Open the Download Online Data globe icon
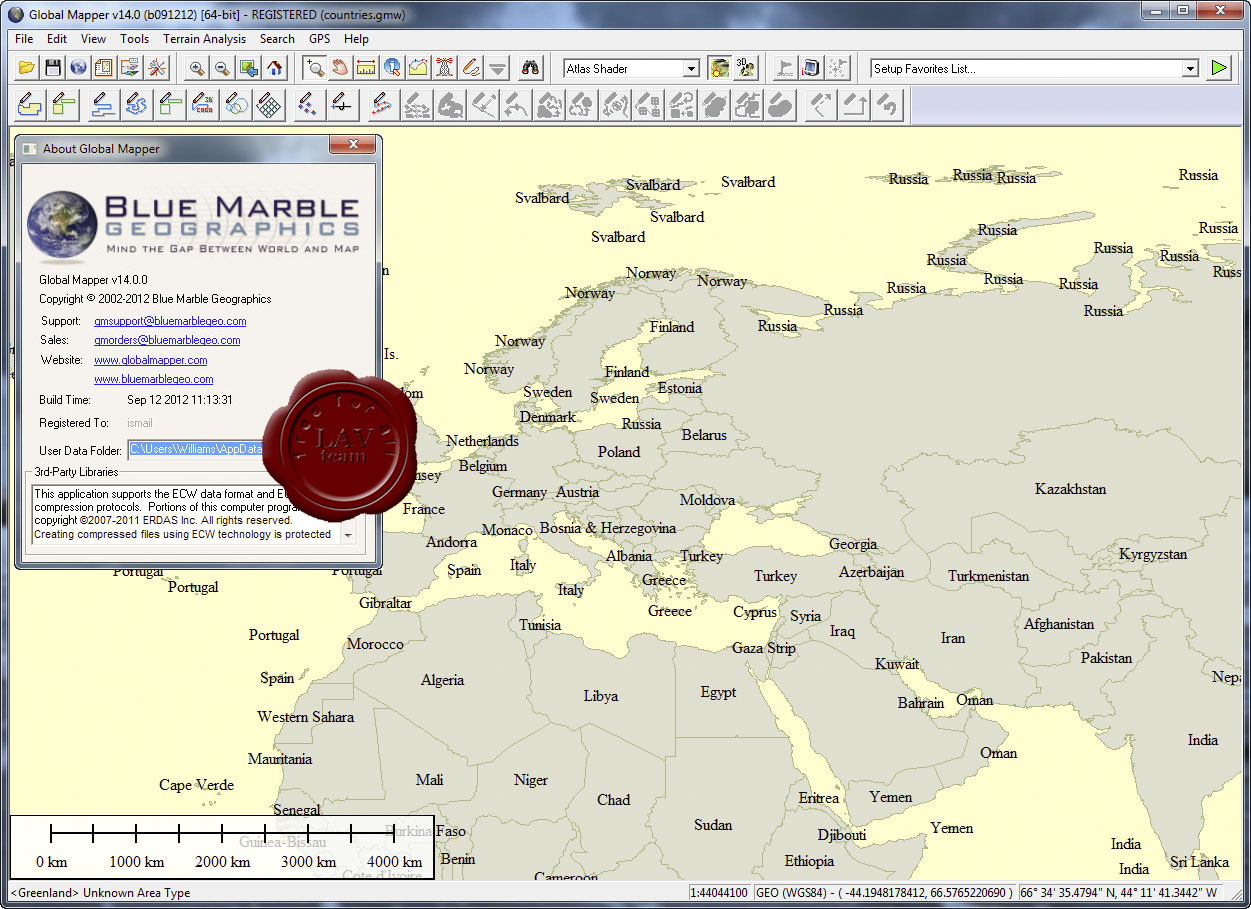Screen dimensions: 1251x909 [x=79, y=69]
